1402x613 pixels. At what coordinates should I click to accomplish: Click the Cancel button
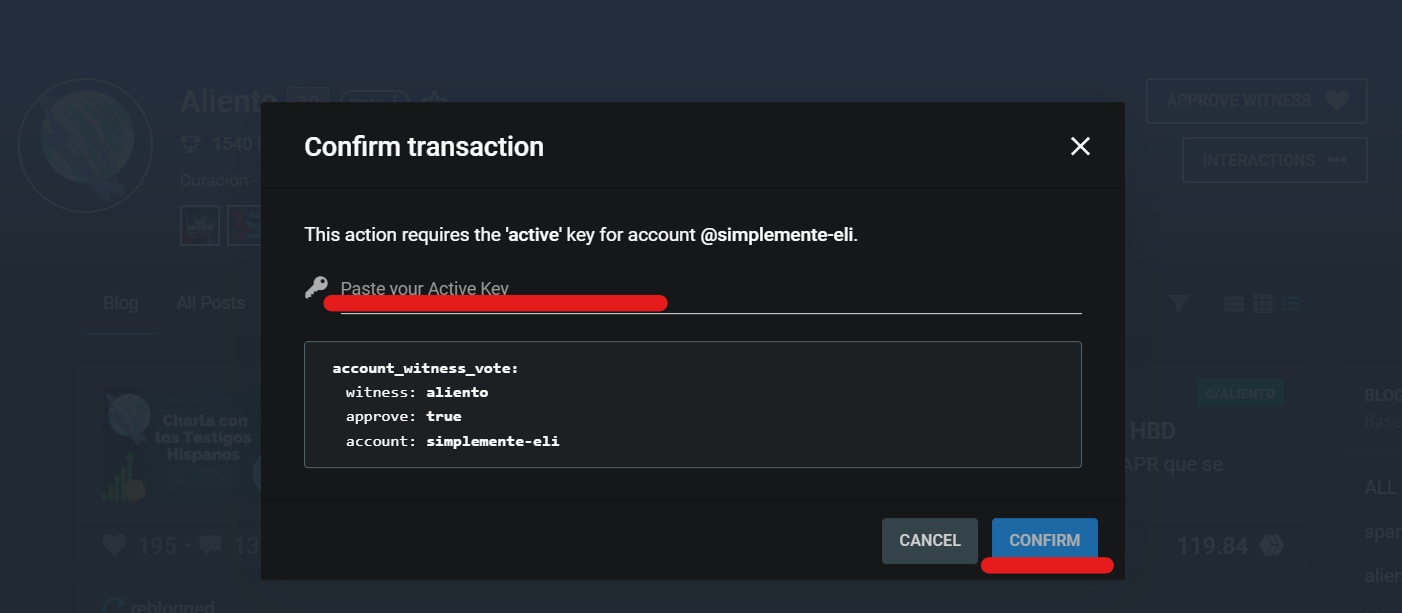click(x=929, y=541)
